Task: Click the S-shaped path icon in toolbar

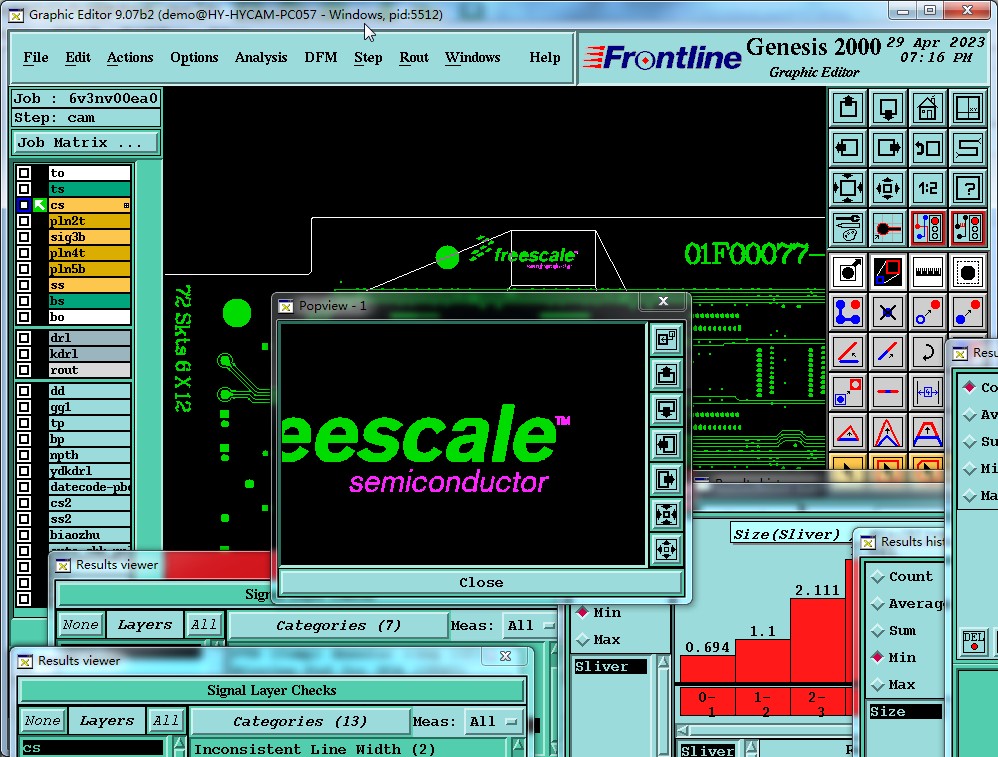Action: [x=968, y=148]
